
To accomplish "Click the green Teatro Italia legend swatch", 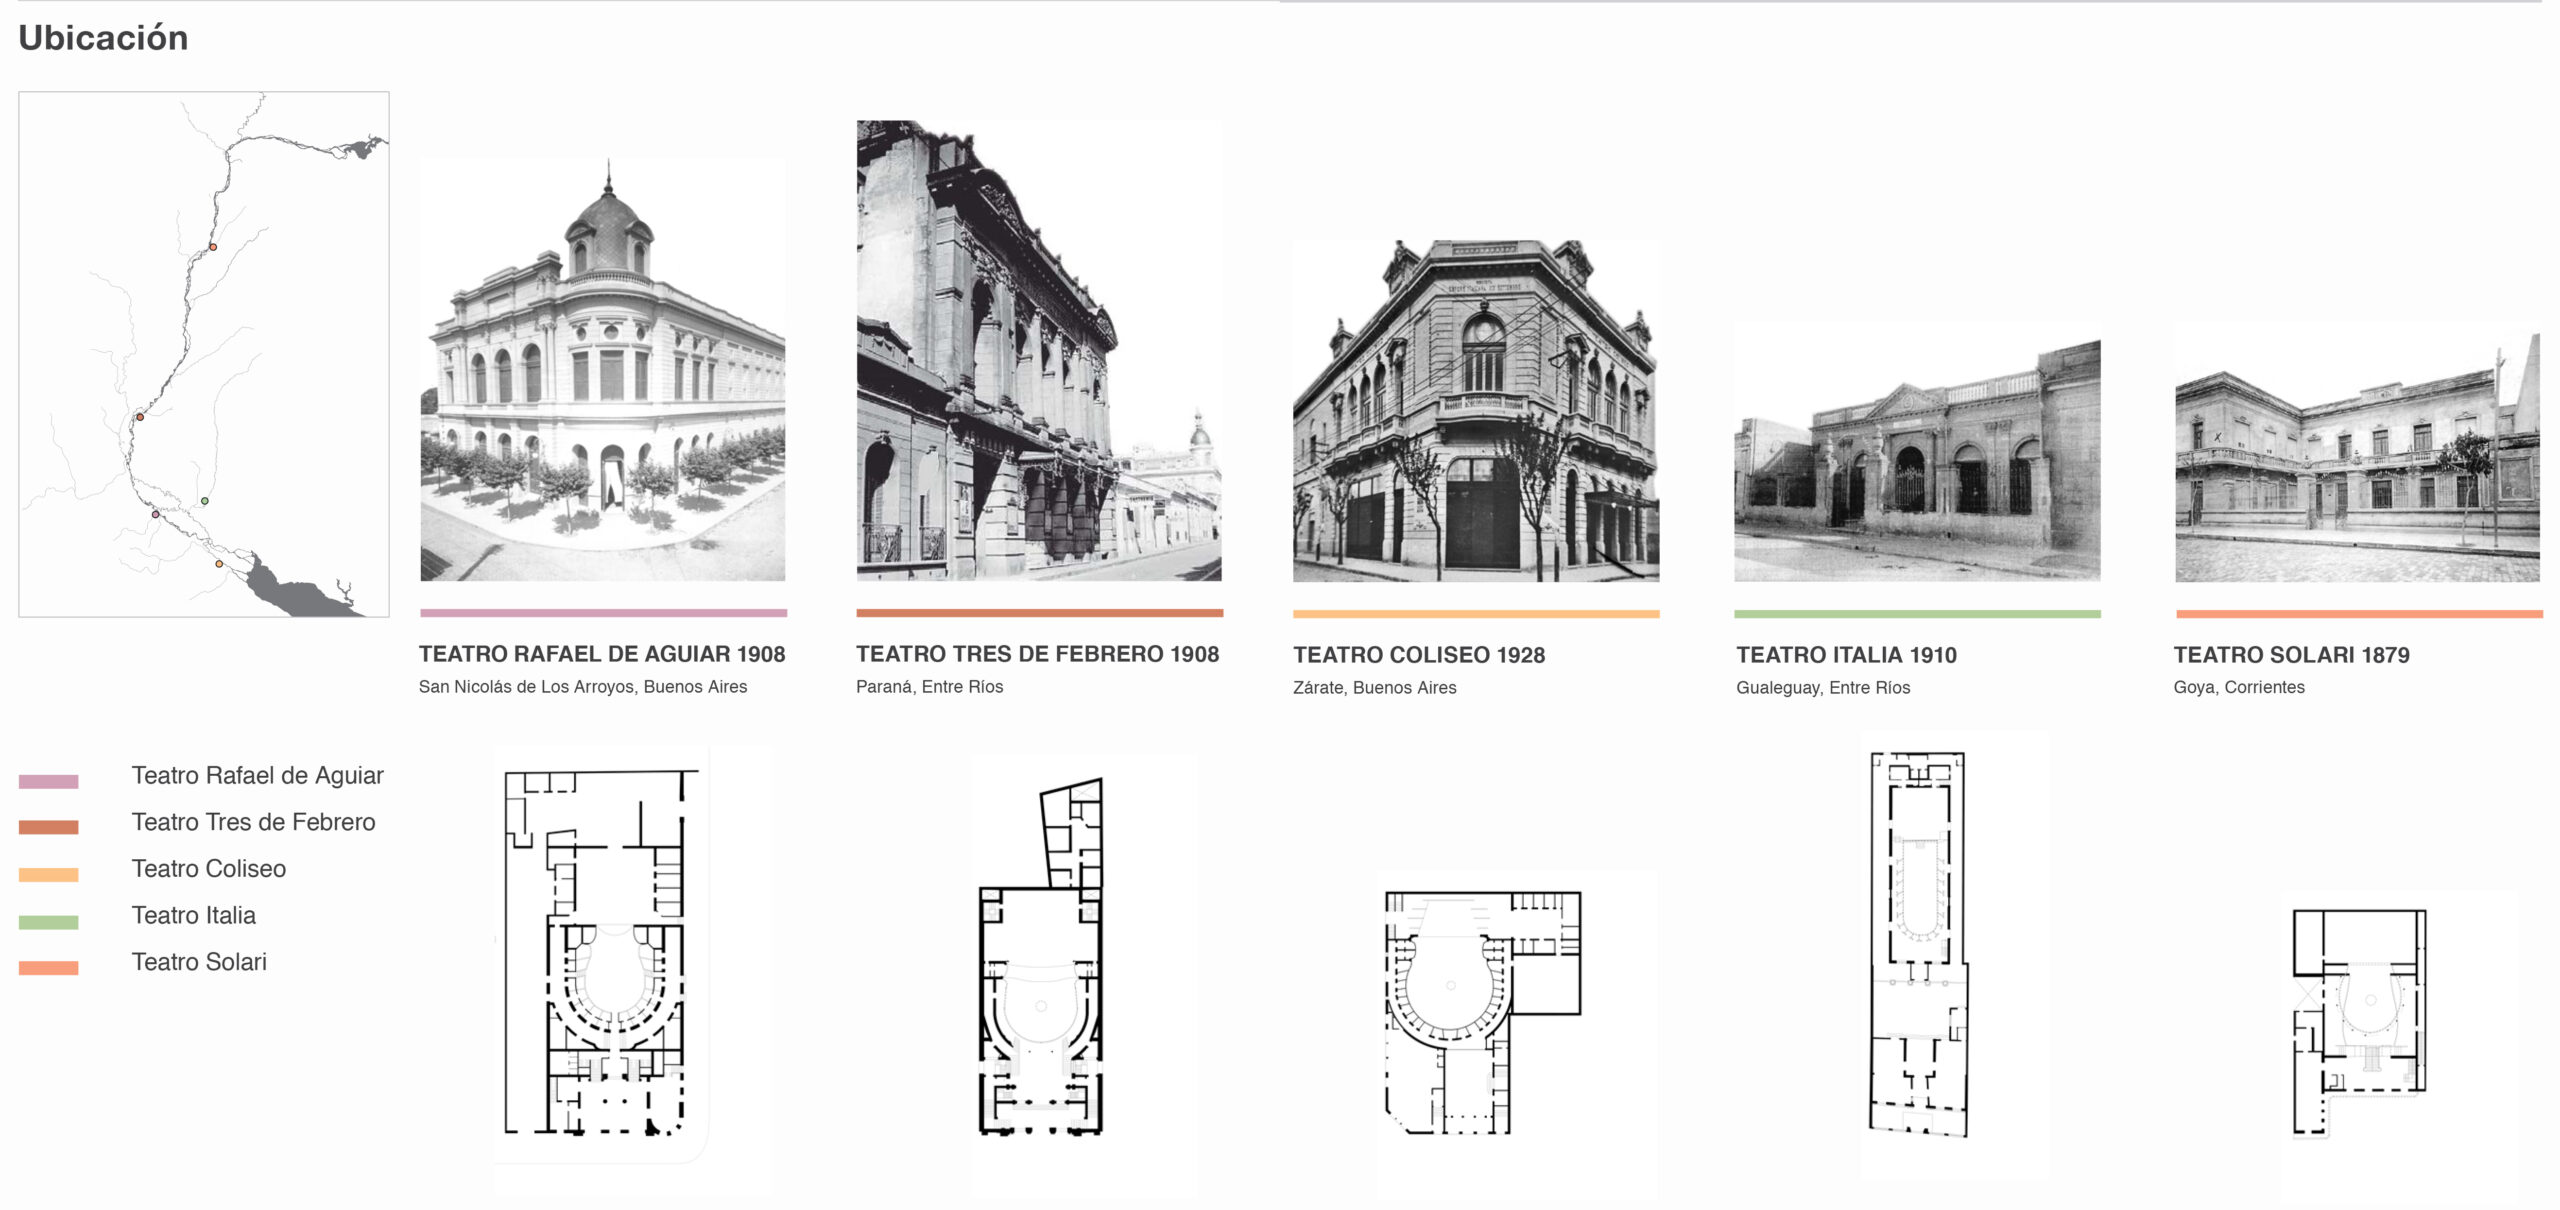I will 48,922.
